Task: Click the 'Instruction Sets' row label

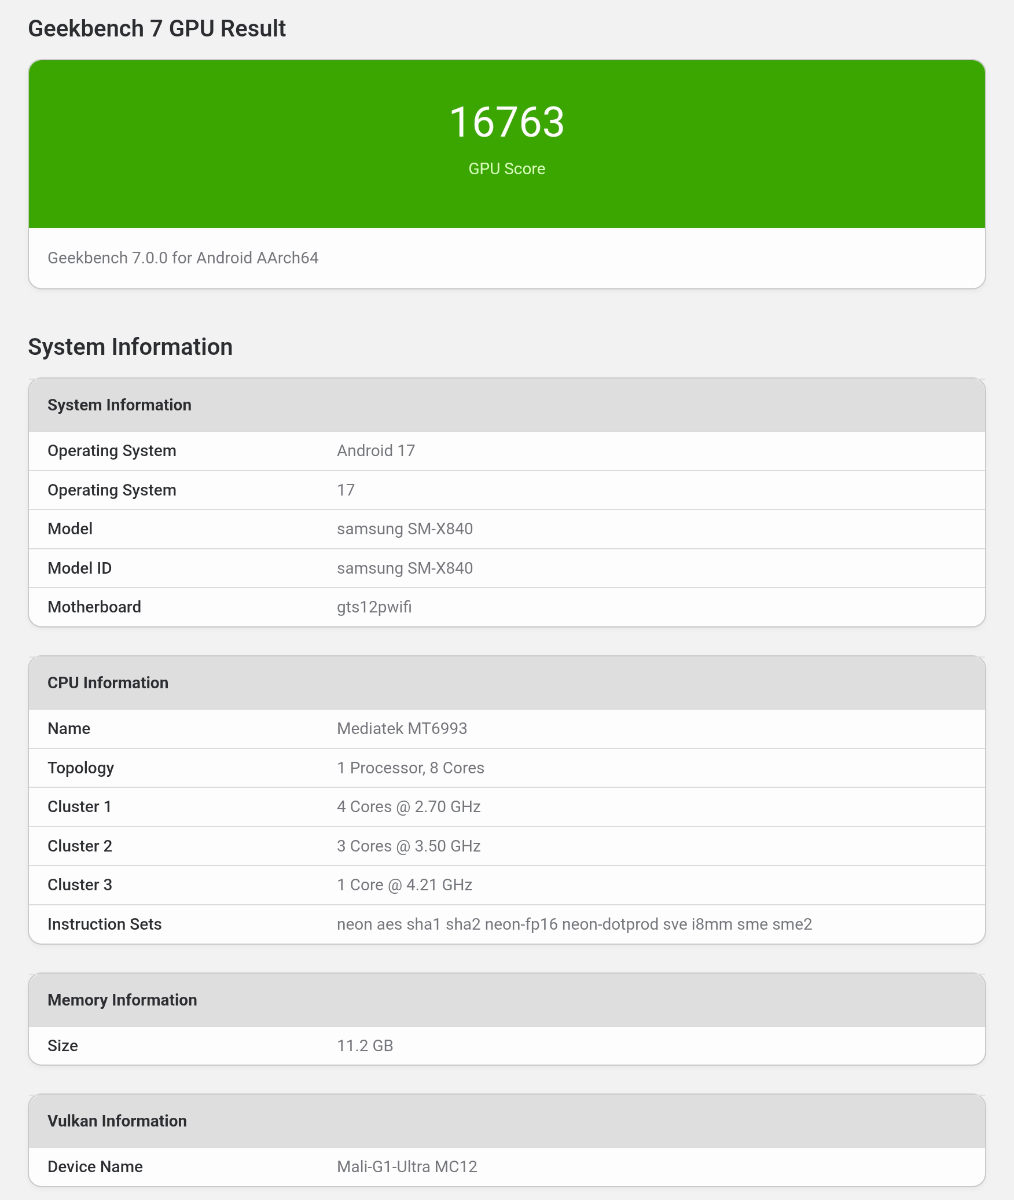Action: coord(105,924)
